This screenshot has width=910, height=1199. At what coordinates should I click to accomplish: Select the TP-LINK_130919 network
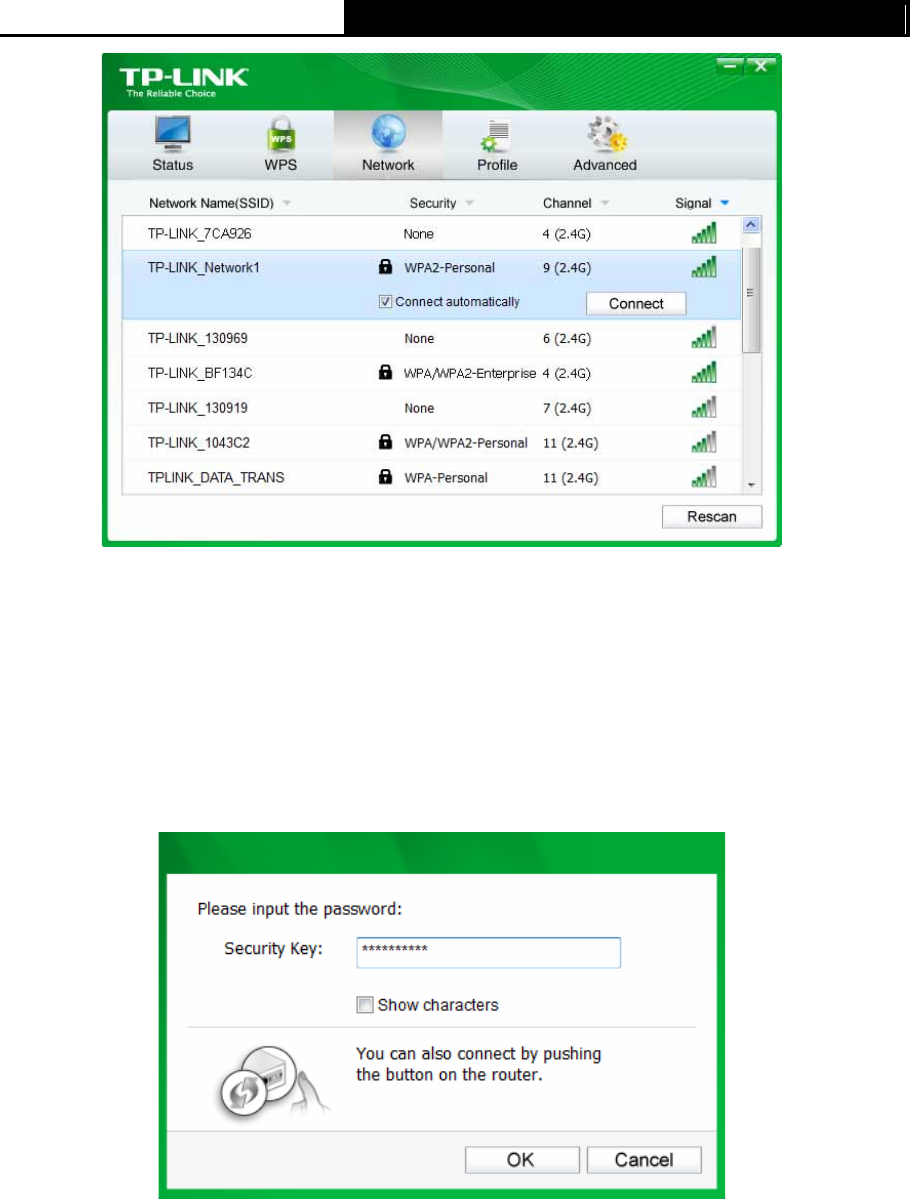[431, 408]
